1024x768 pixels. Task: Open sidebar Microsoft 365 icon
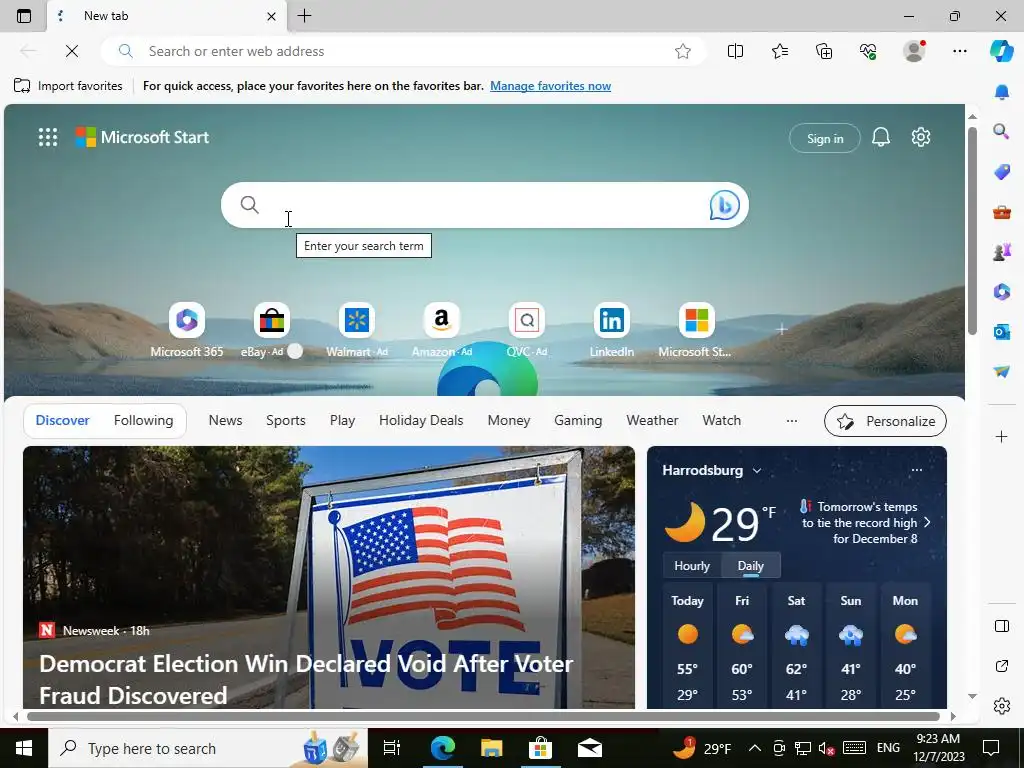tap(1001, 291)
